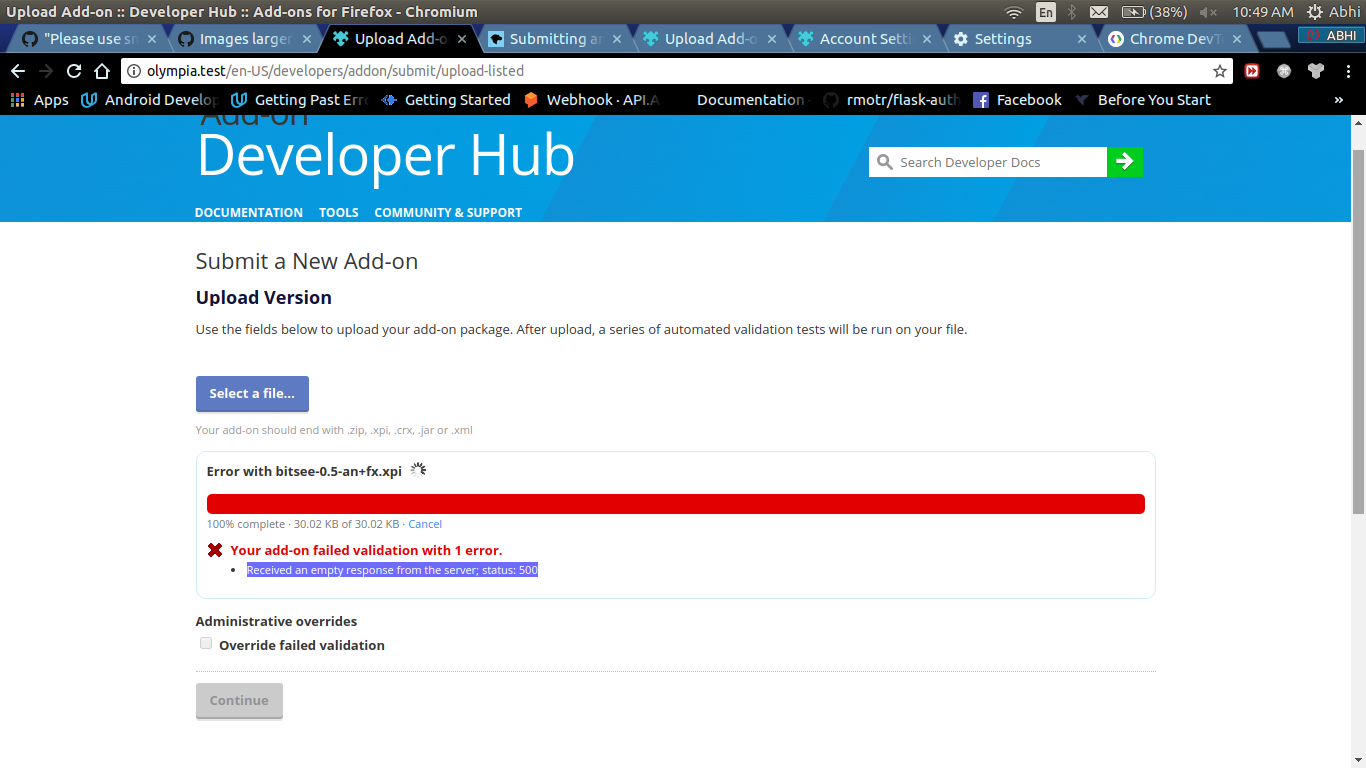Click the spinner icon beside bitsee-0.5-an+fx.xpi
The width and height of the screenshot is (1366, 768).
point(417,468)
